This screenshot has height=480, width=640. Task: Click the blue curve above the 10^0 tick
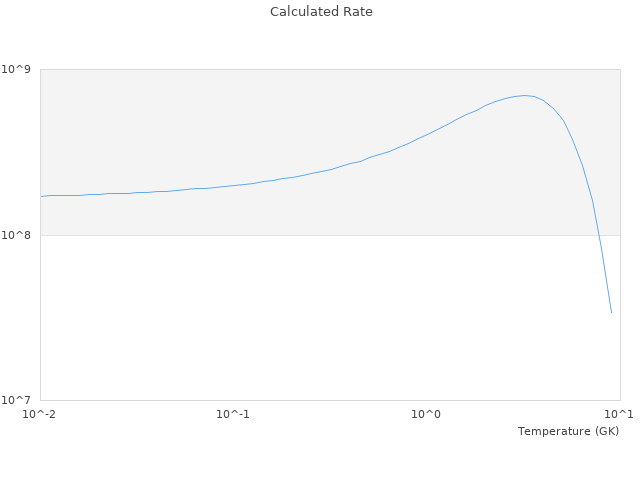point(426,134)
